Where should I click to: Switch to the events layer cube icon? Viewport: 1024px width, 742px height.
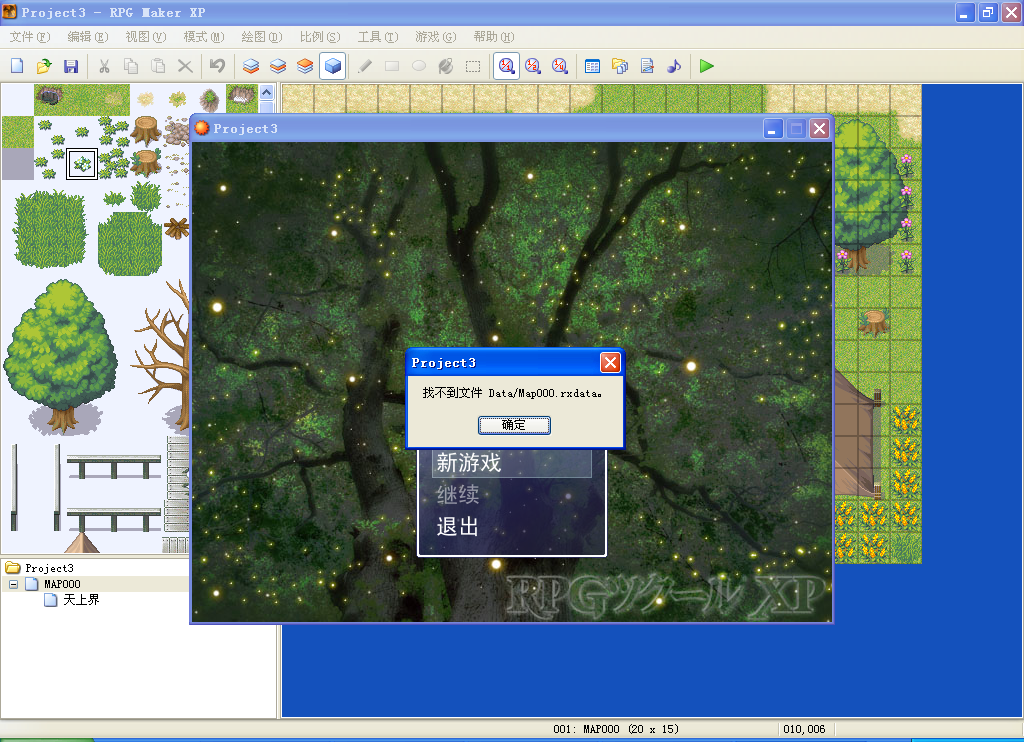pos(332,66)
